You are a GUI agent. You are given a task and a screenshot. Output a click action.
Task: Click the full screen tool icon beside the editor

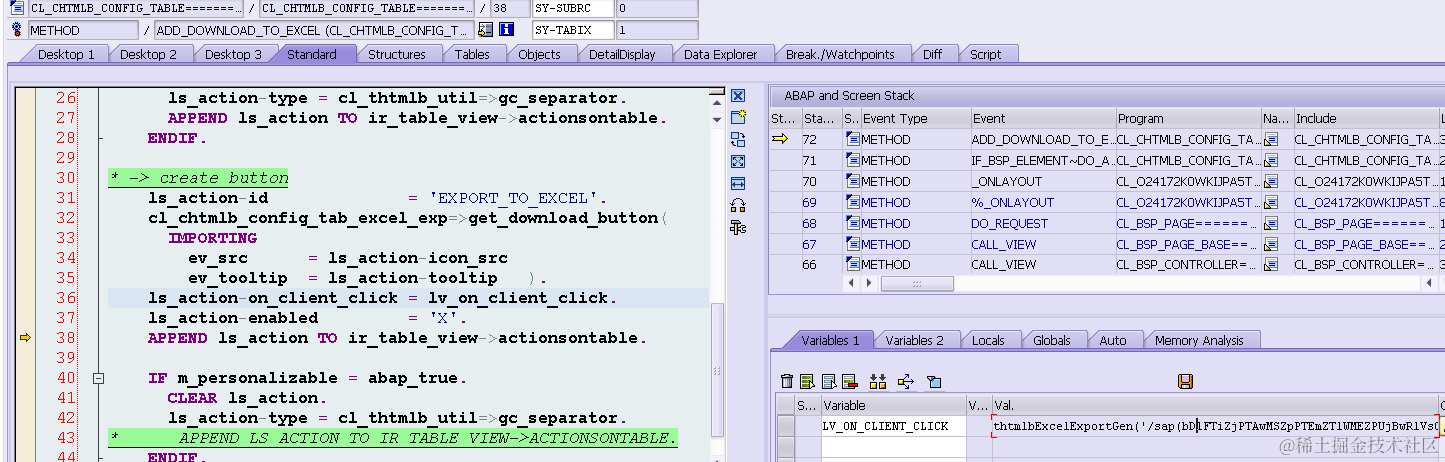click(x=738, y=161)
